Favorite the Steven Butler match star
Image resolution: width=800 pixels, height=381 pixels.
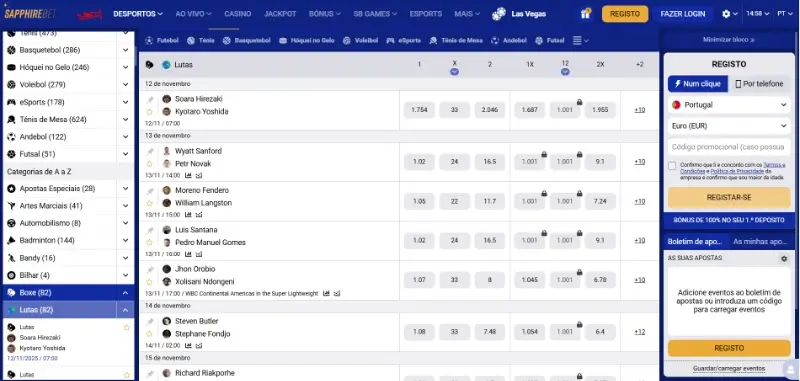[149, 334]
